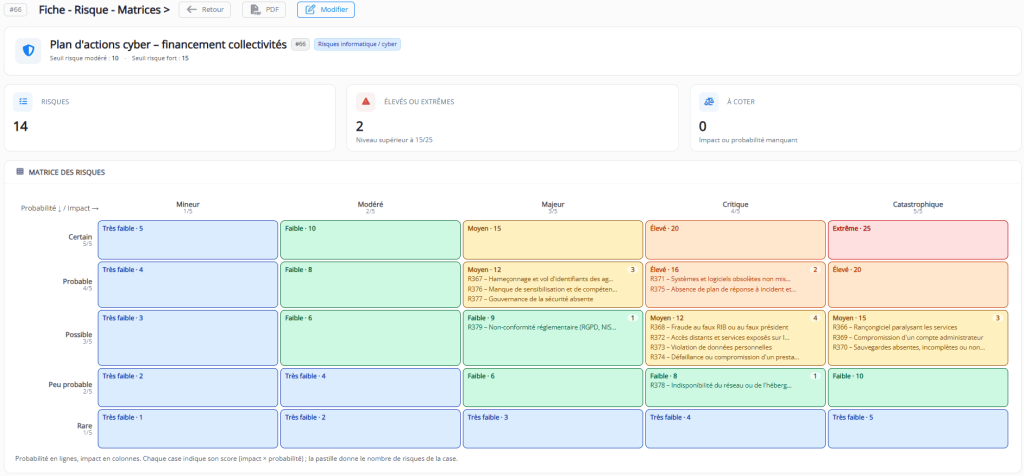Select the Faible · 6 cell in the Peu probable row

pyautogui.click(x=552, y=387)
